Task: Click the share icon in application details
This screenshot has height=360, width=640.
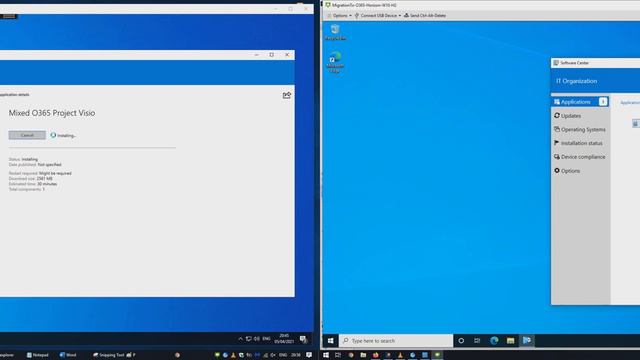Action: click(287, 96)
